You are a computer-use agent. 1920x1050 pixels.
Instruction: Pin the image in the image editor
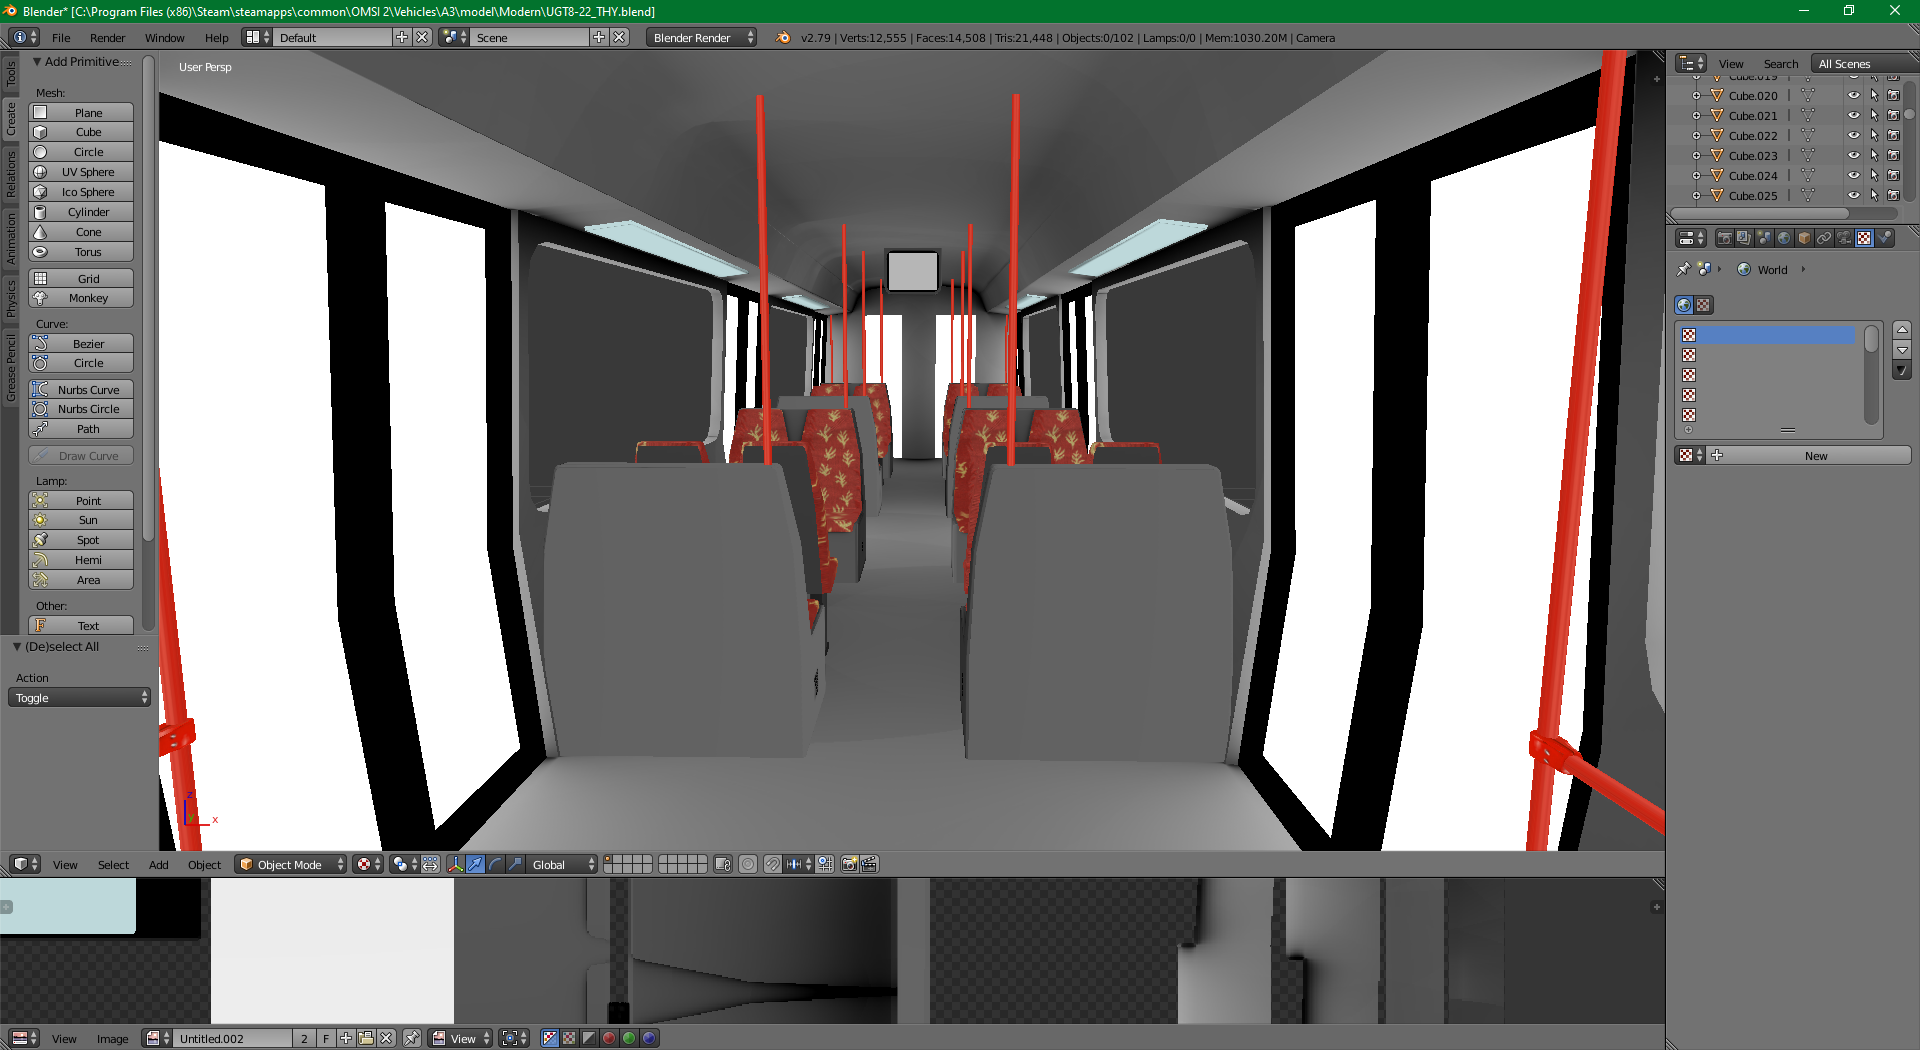(411, 1038)
